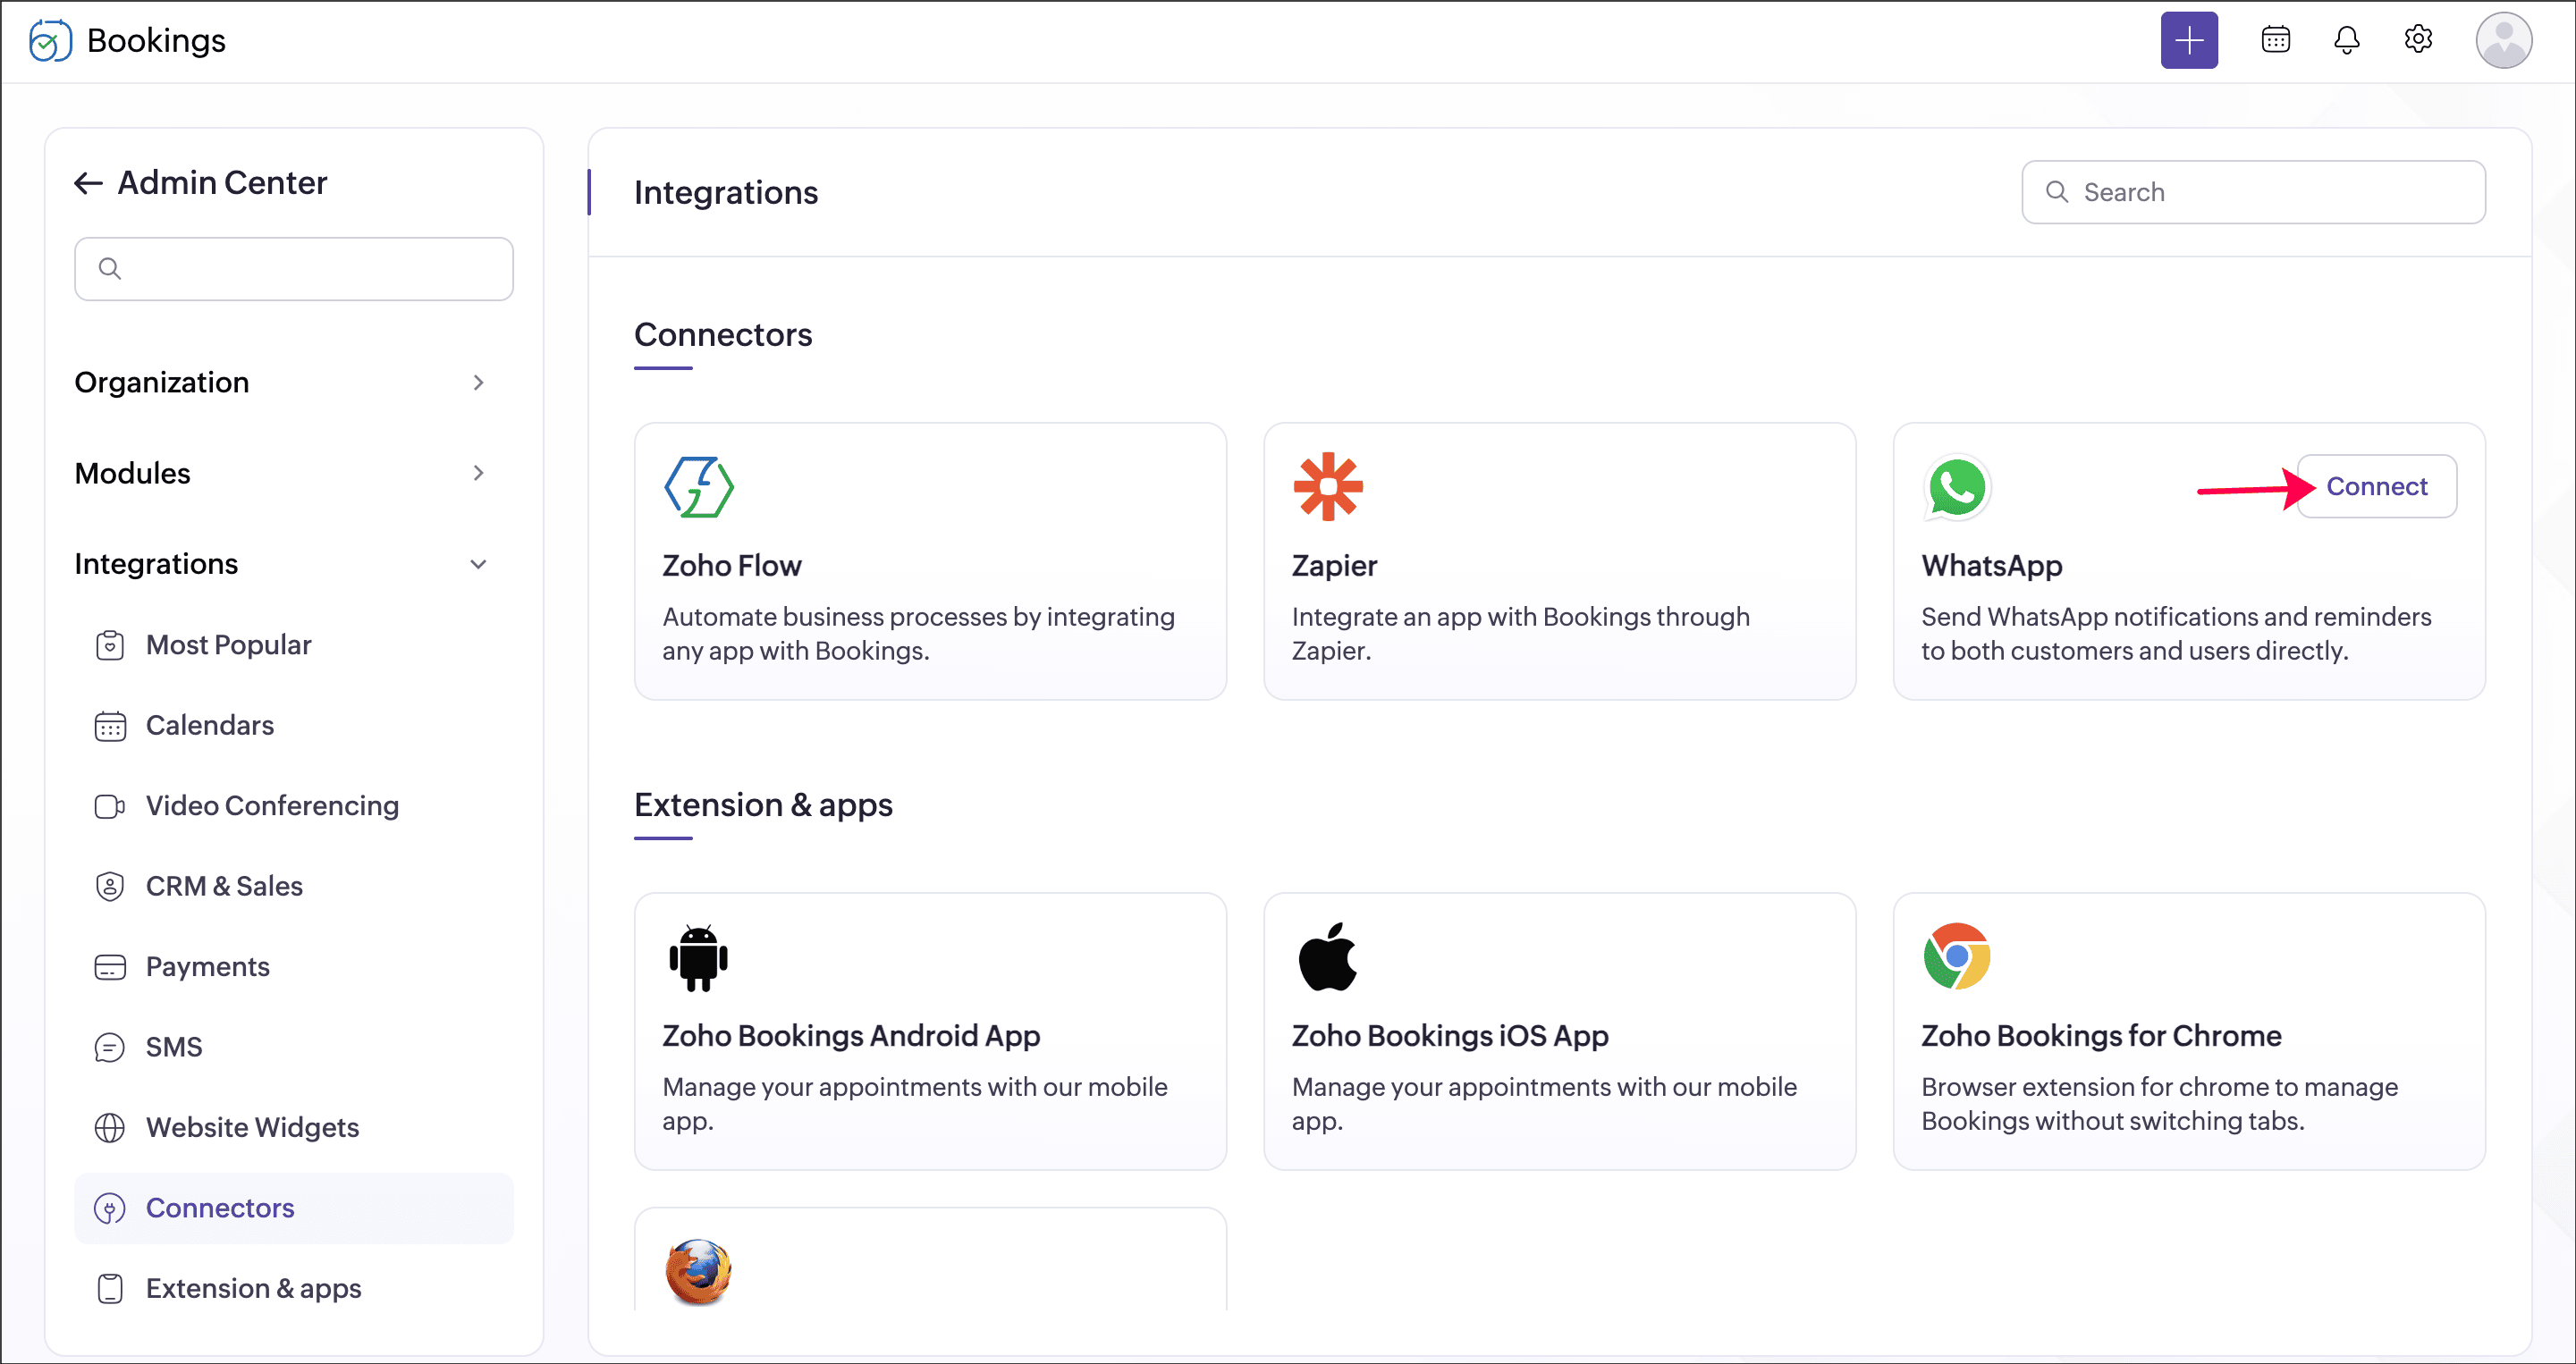Click the Admin Center sidebar search box
Screen dimensions: 2576x1364
[294, 269]
